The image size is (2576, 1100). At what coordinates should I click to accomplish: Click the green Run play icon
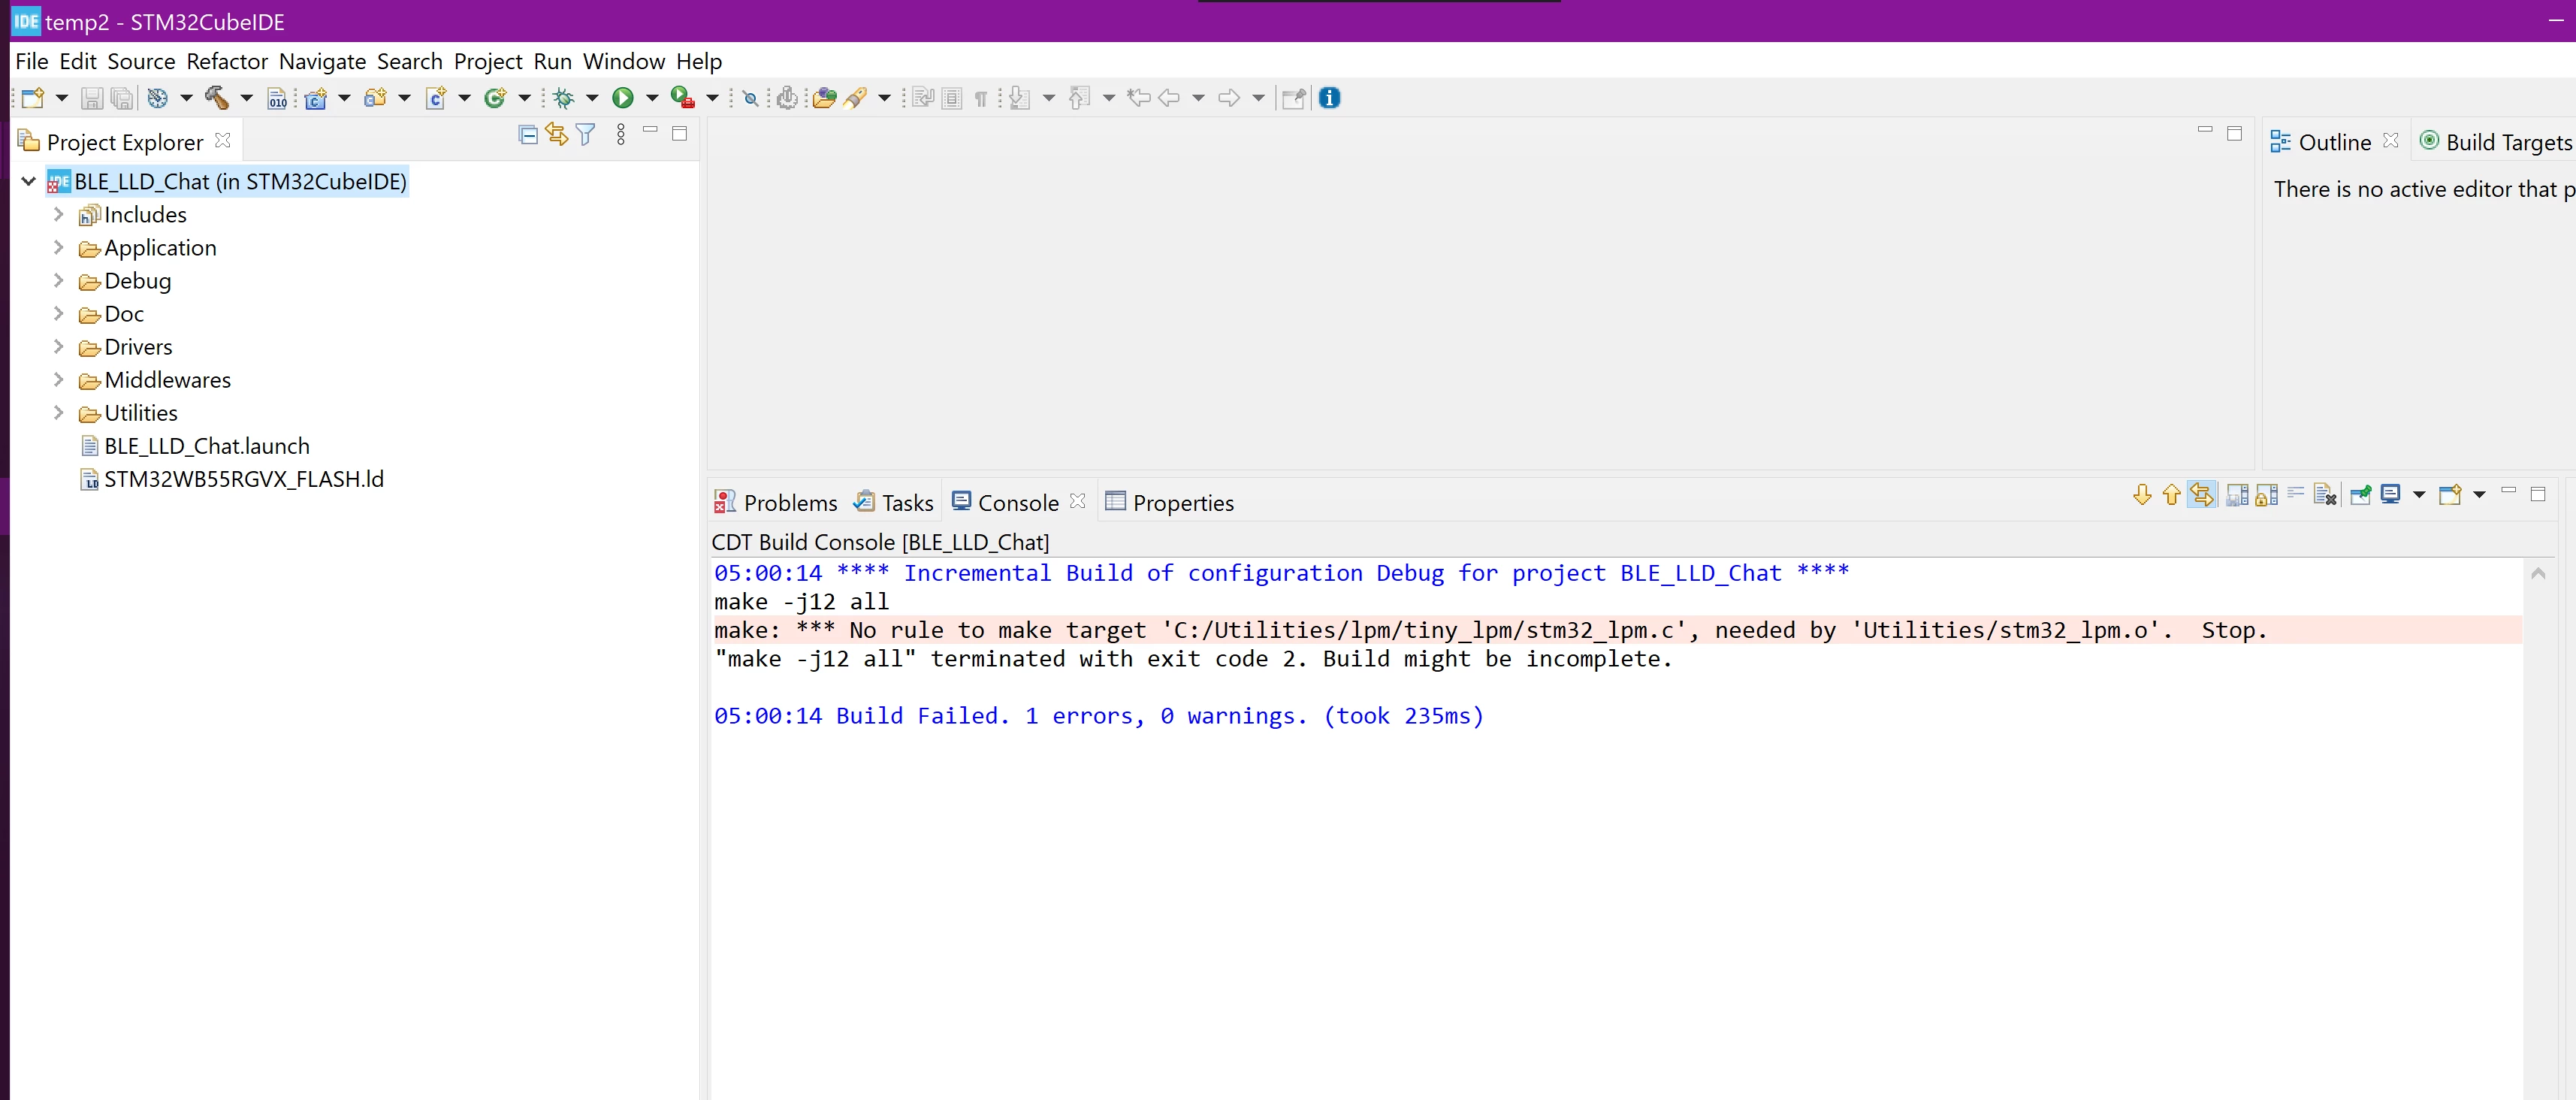click(x=623, y=98)
